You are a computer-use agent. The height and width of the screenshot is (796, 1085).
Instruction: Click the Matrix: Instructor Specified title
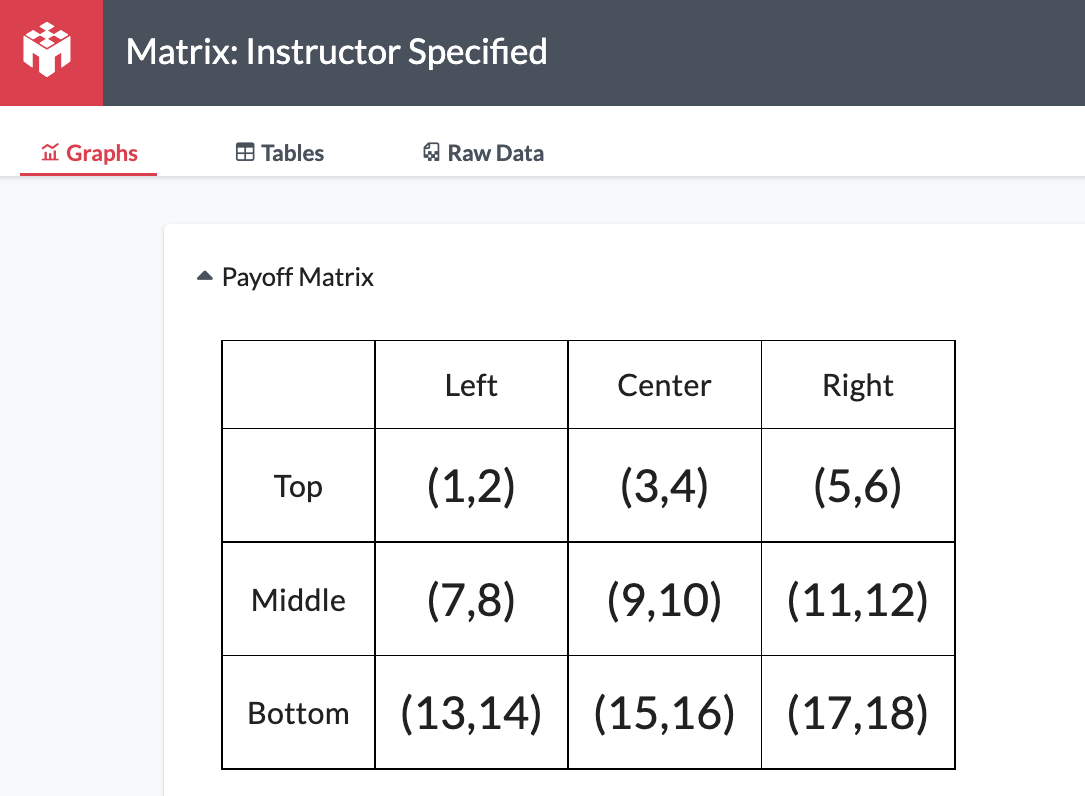(336, 52)
